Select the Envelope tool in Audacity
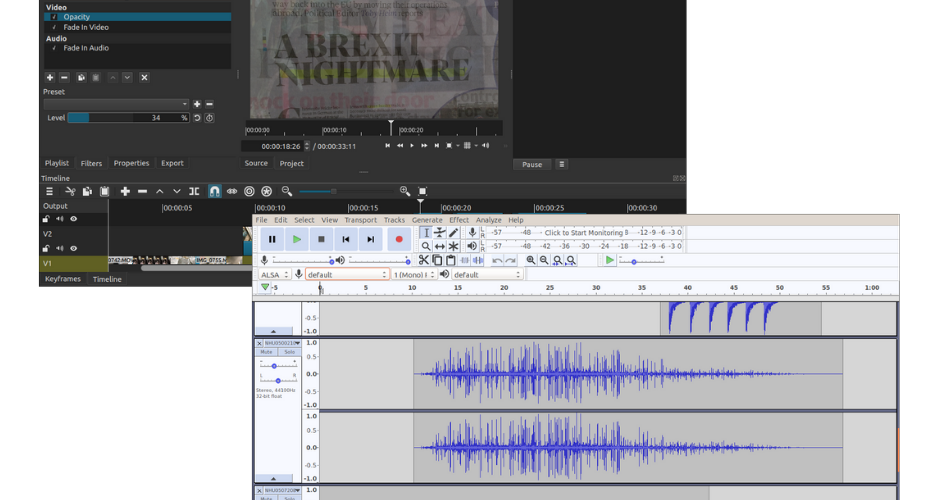940x500 pixels. click(440, 233)
